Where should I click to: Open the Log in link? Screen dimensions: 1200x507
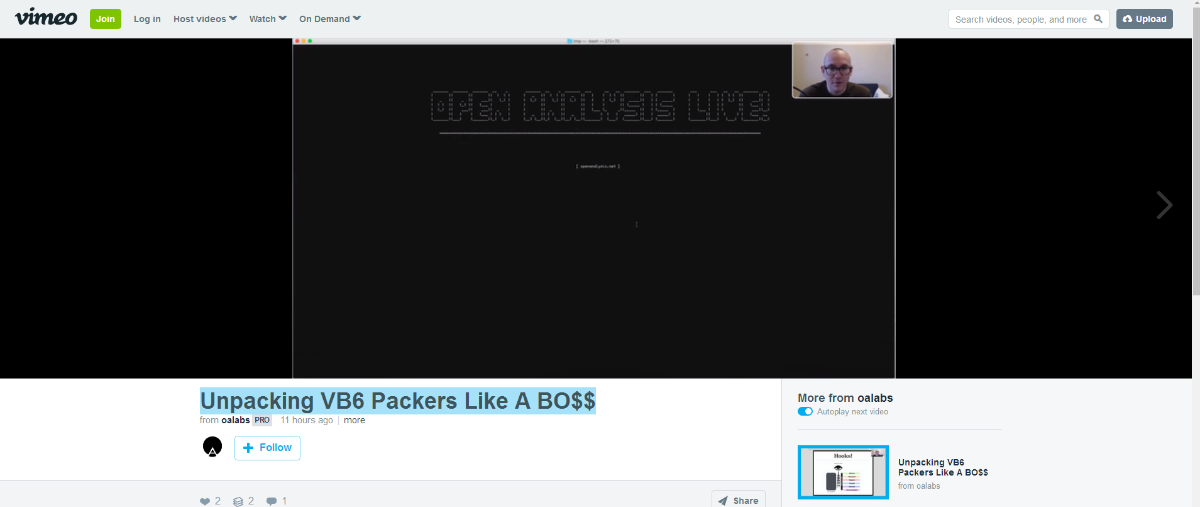point(147,19)
